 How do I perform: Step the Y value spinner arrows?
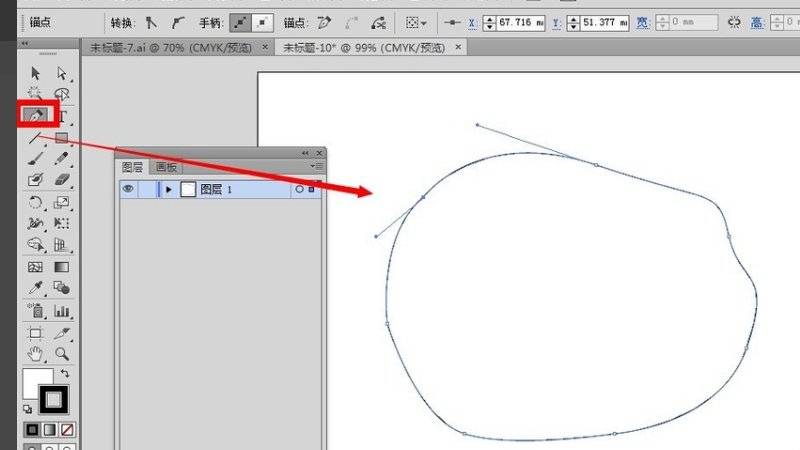(573, 22)
